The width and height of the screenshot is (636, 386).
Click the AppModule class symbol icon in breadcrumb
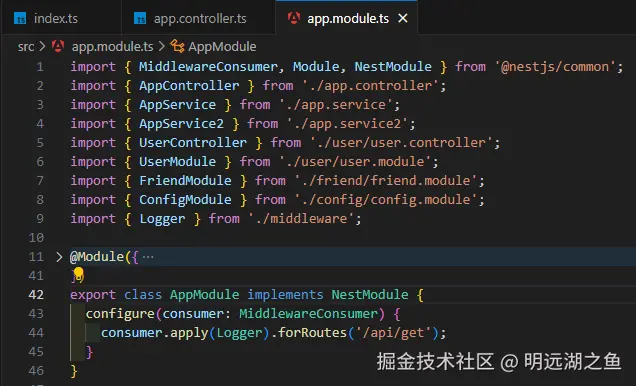tap(177, 46)
